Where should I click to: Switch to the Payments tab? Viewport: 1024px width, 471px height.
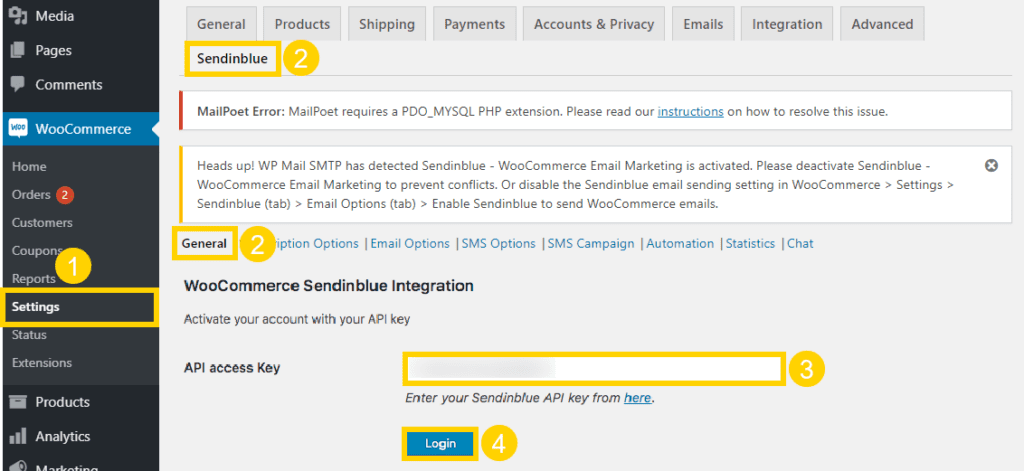point(475,24)
